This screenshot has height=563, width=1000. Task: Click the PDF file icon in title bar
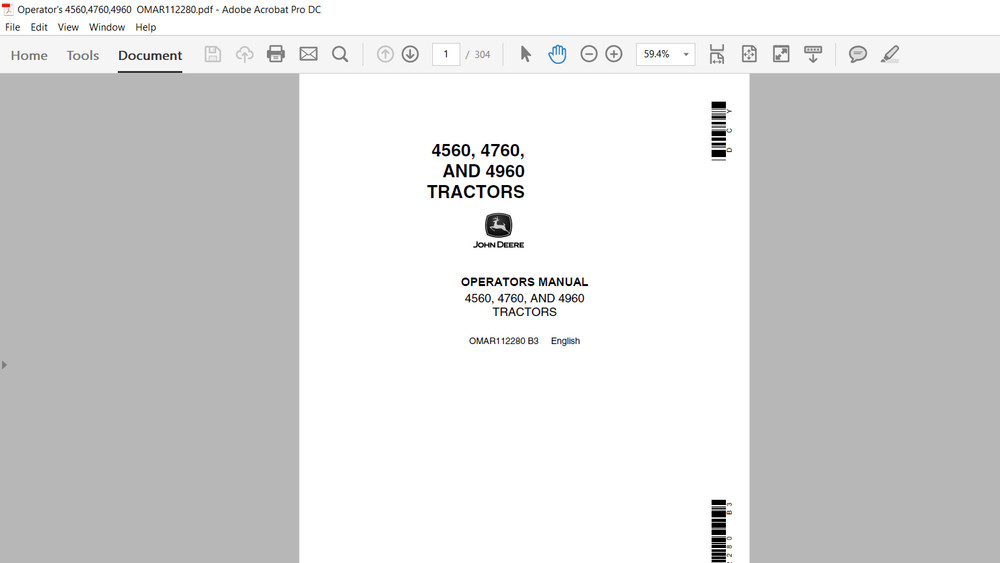point(8,9)
